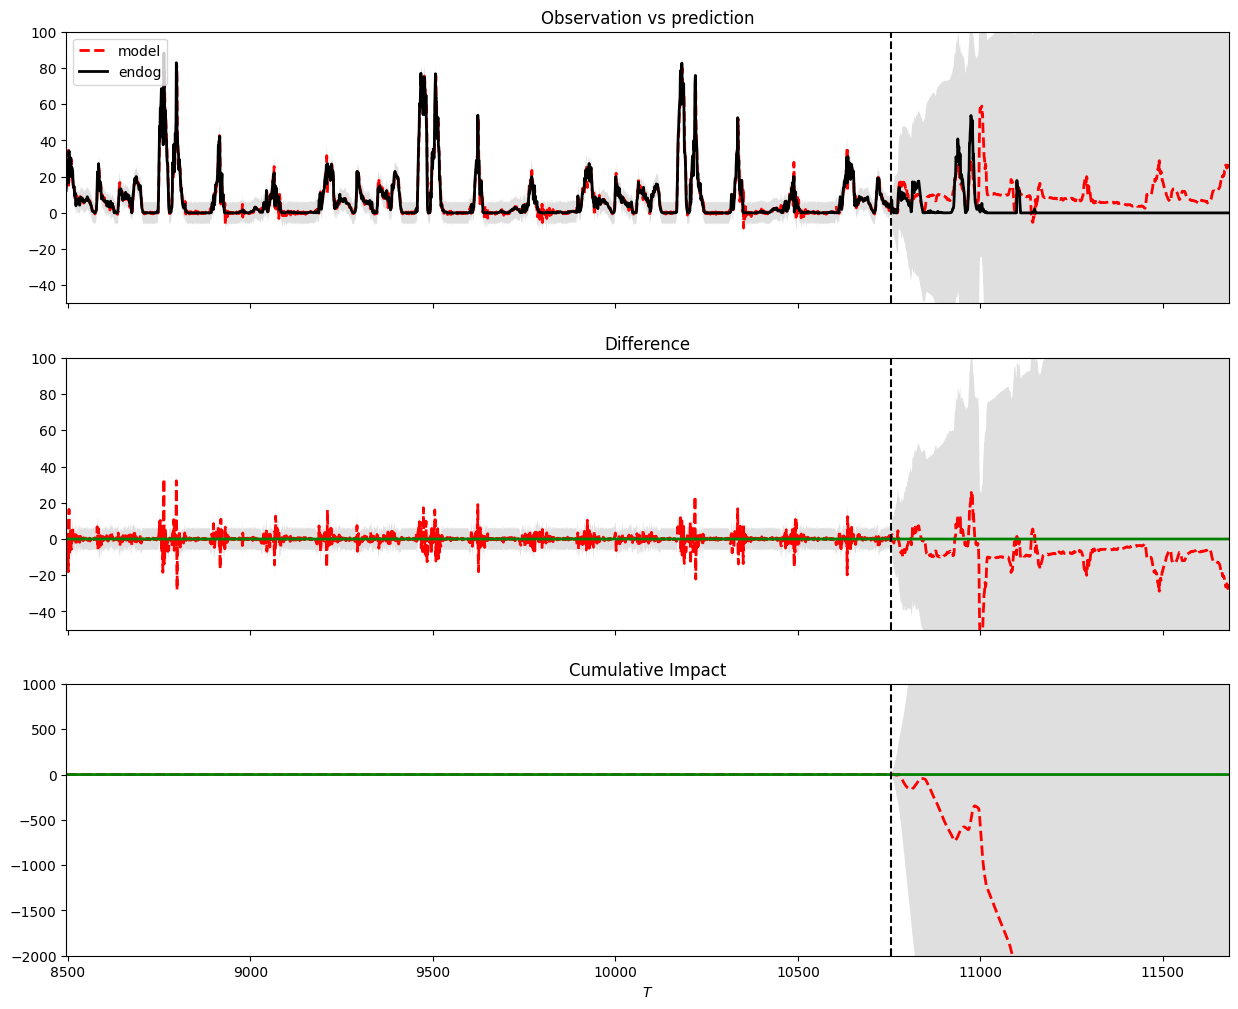Click the vertical dashed intervention line in top plot
1238x1009 pixels.
point(891,168)
